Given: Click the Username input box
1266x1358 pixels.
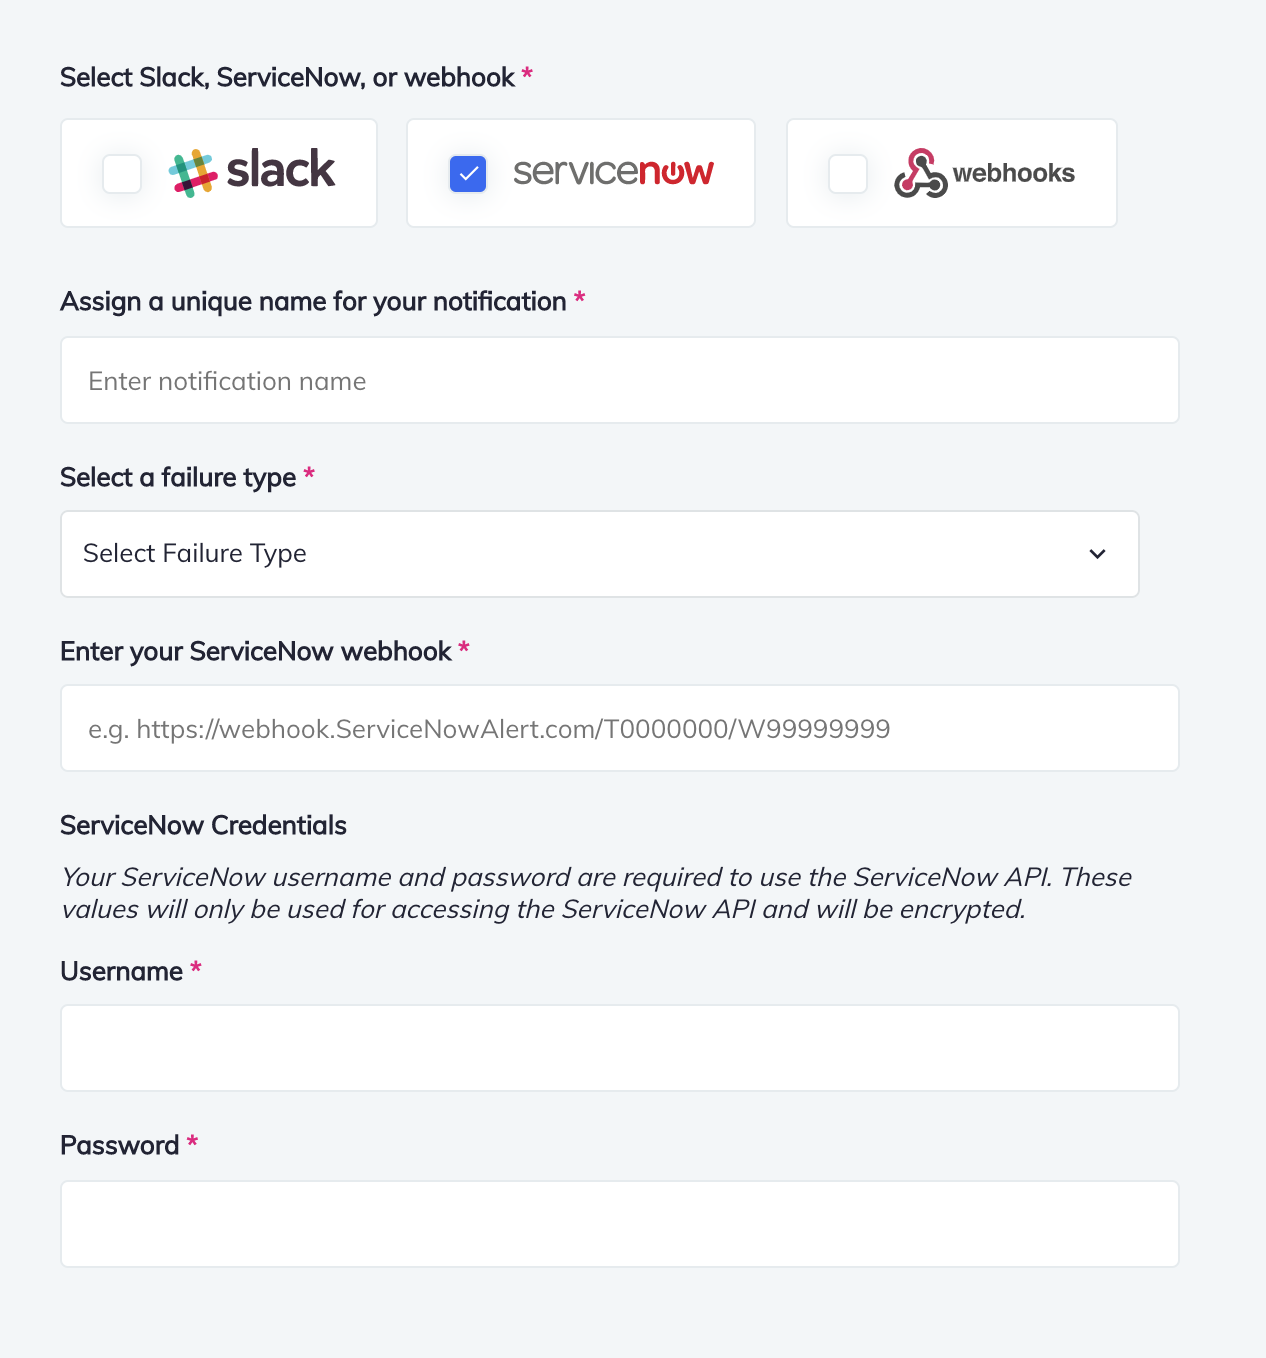Looking at the screenshot, I should (x=620, y=1047).
